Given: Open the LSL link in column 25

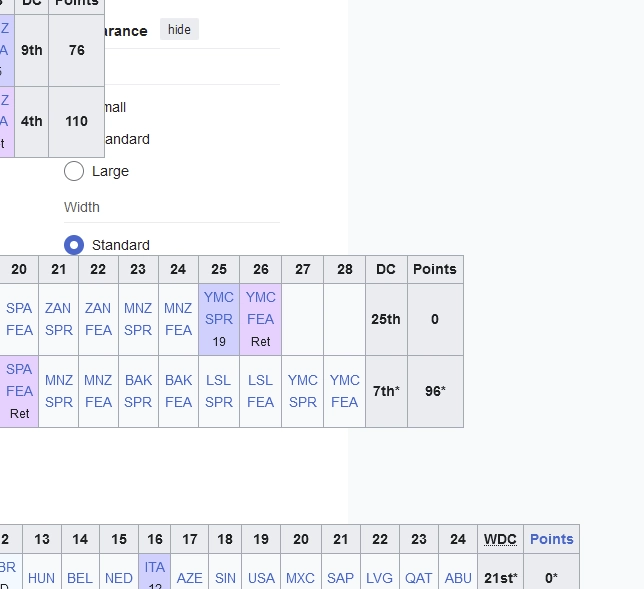Looking at the screenshot, I should coord(219,381).
